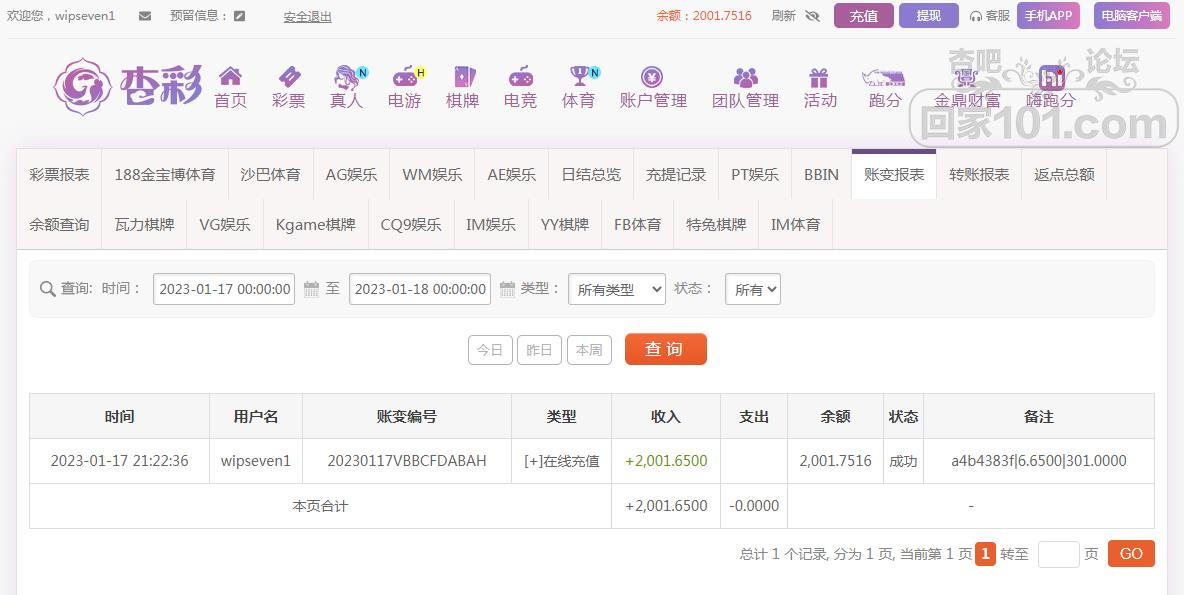The image size is (1184, 595).
Task: Open the 跑分 rhino icon
Action: [883, 77]
